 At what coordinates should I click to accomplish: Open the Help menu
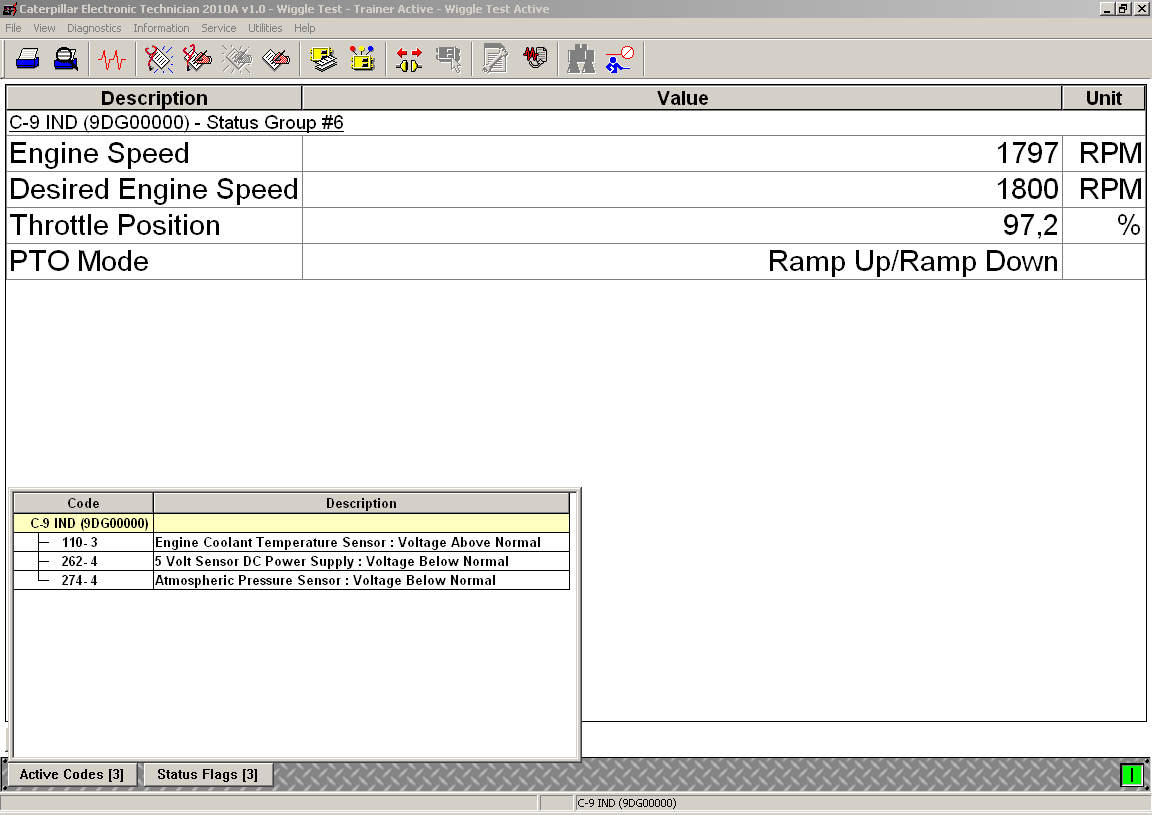point(304,28)
